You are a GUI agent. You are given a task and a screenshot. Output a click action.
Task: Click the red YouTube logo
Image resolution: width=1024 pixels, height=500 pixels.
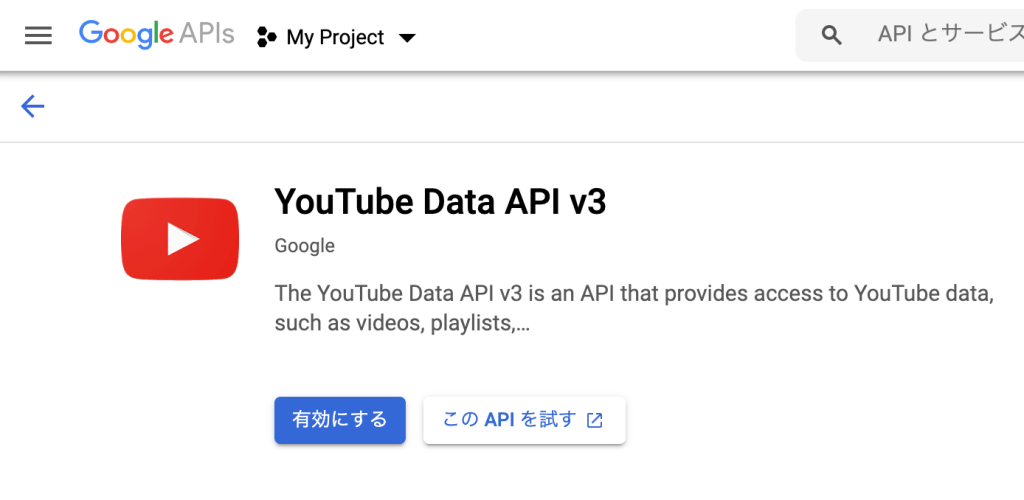180,238
